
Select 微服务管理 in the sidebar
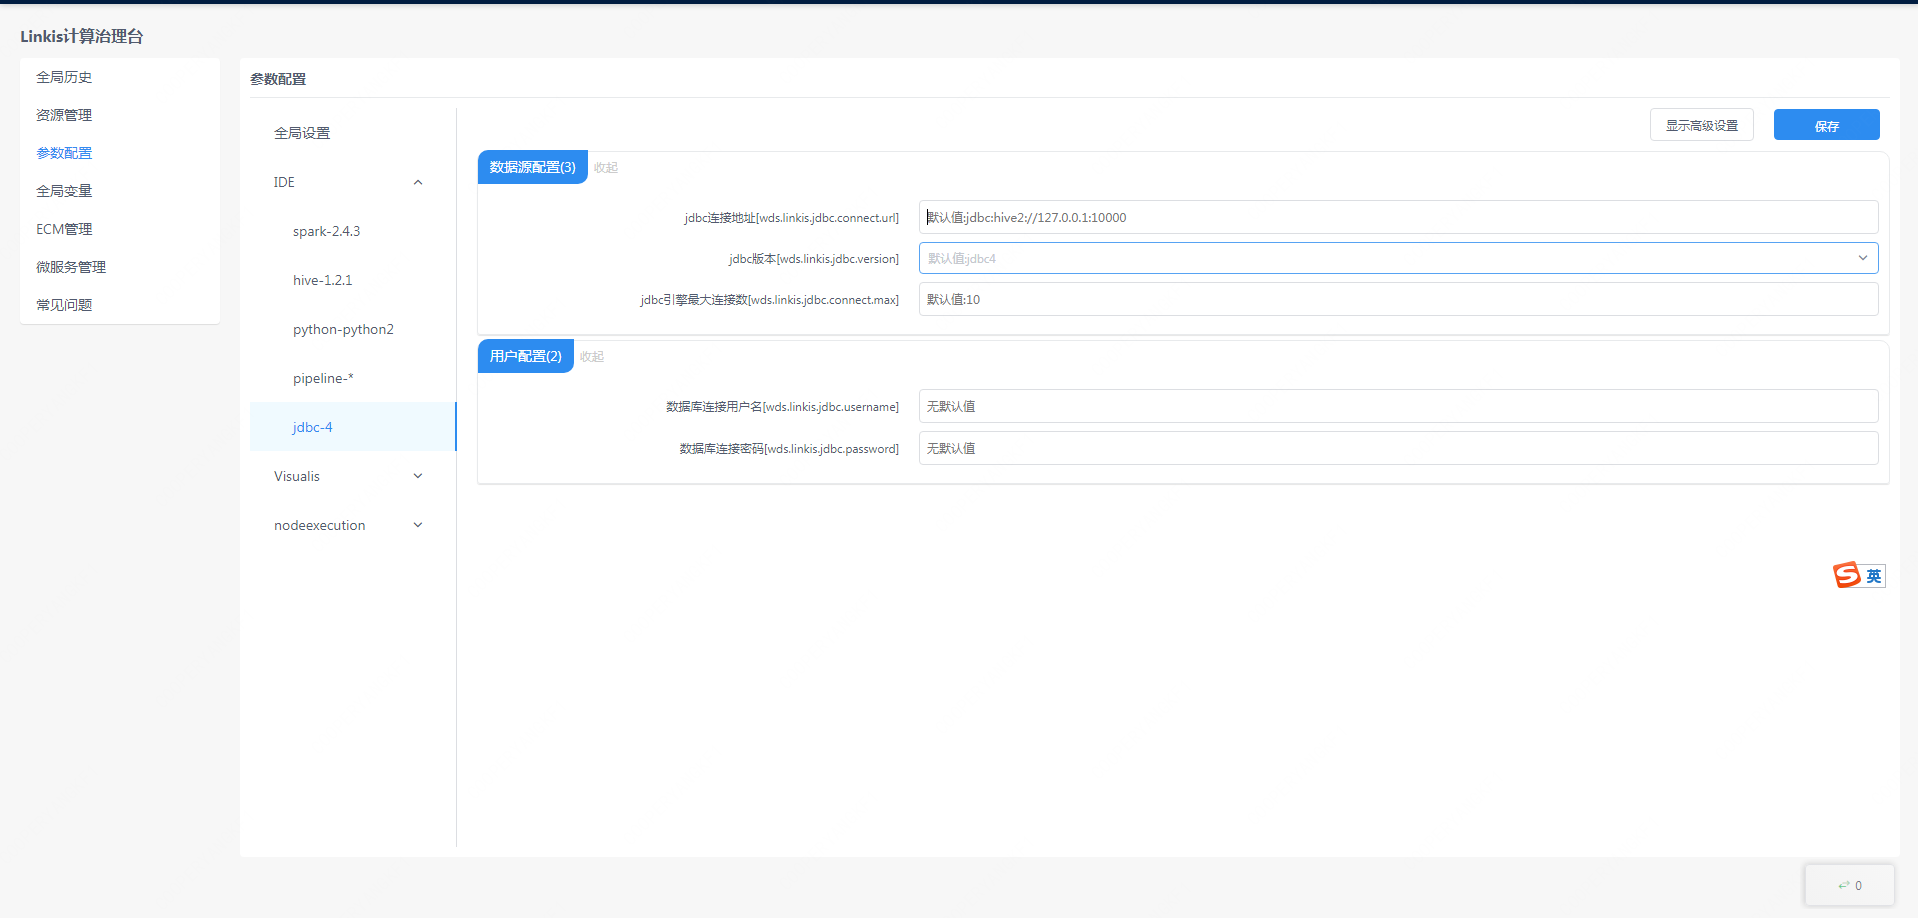(x=71, y=267)
